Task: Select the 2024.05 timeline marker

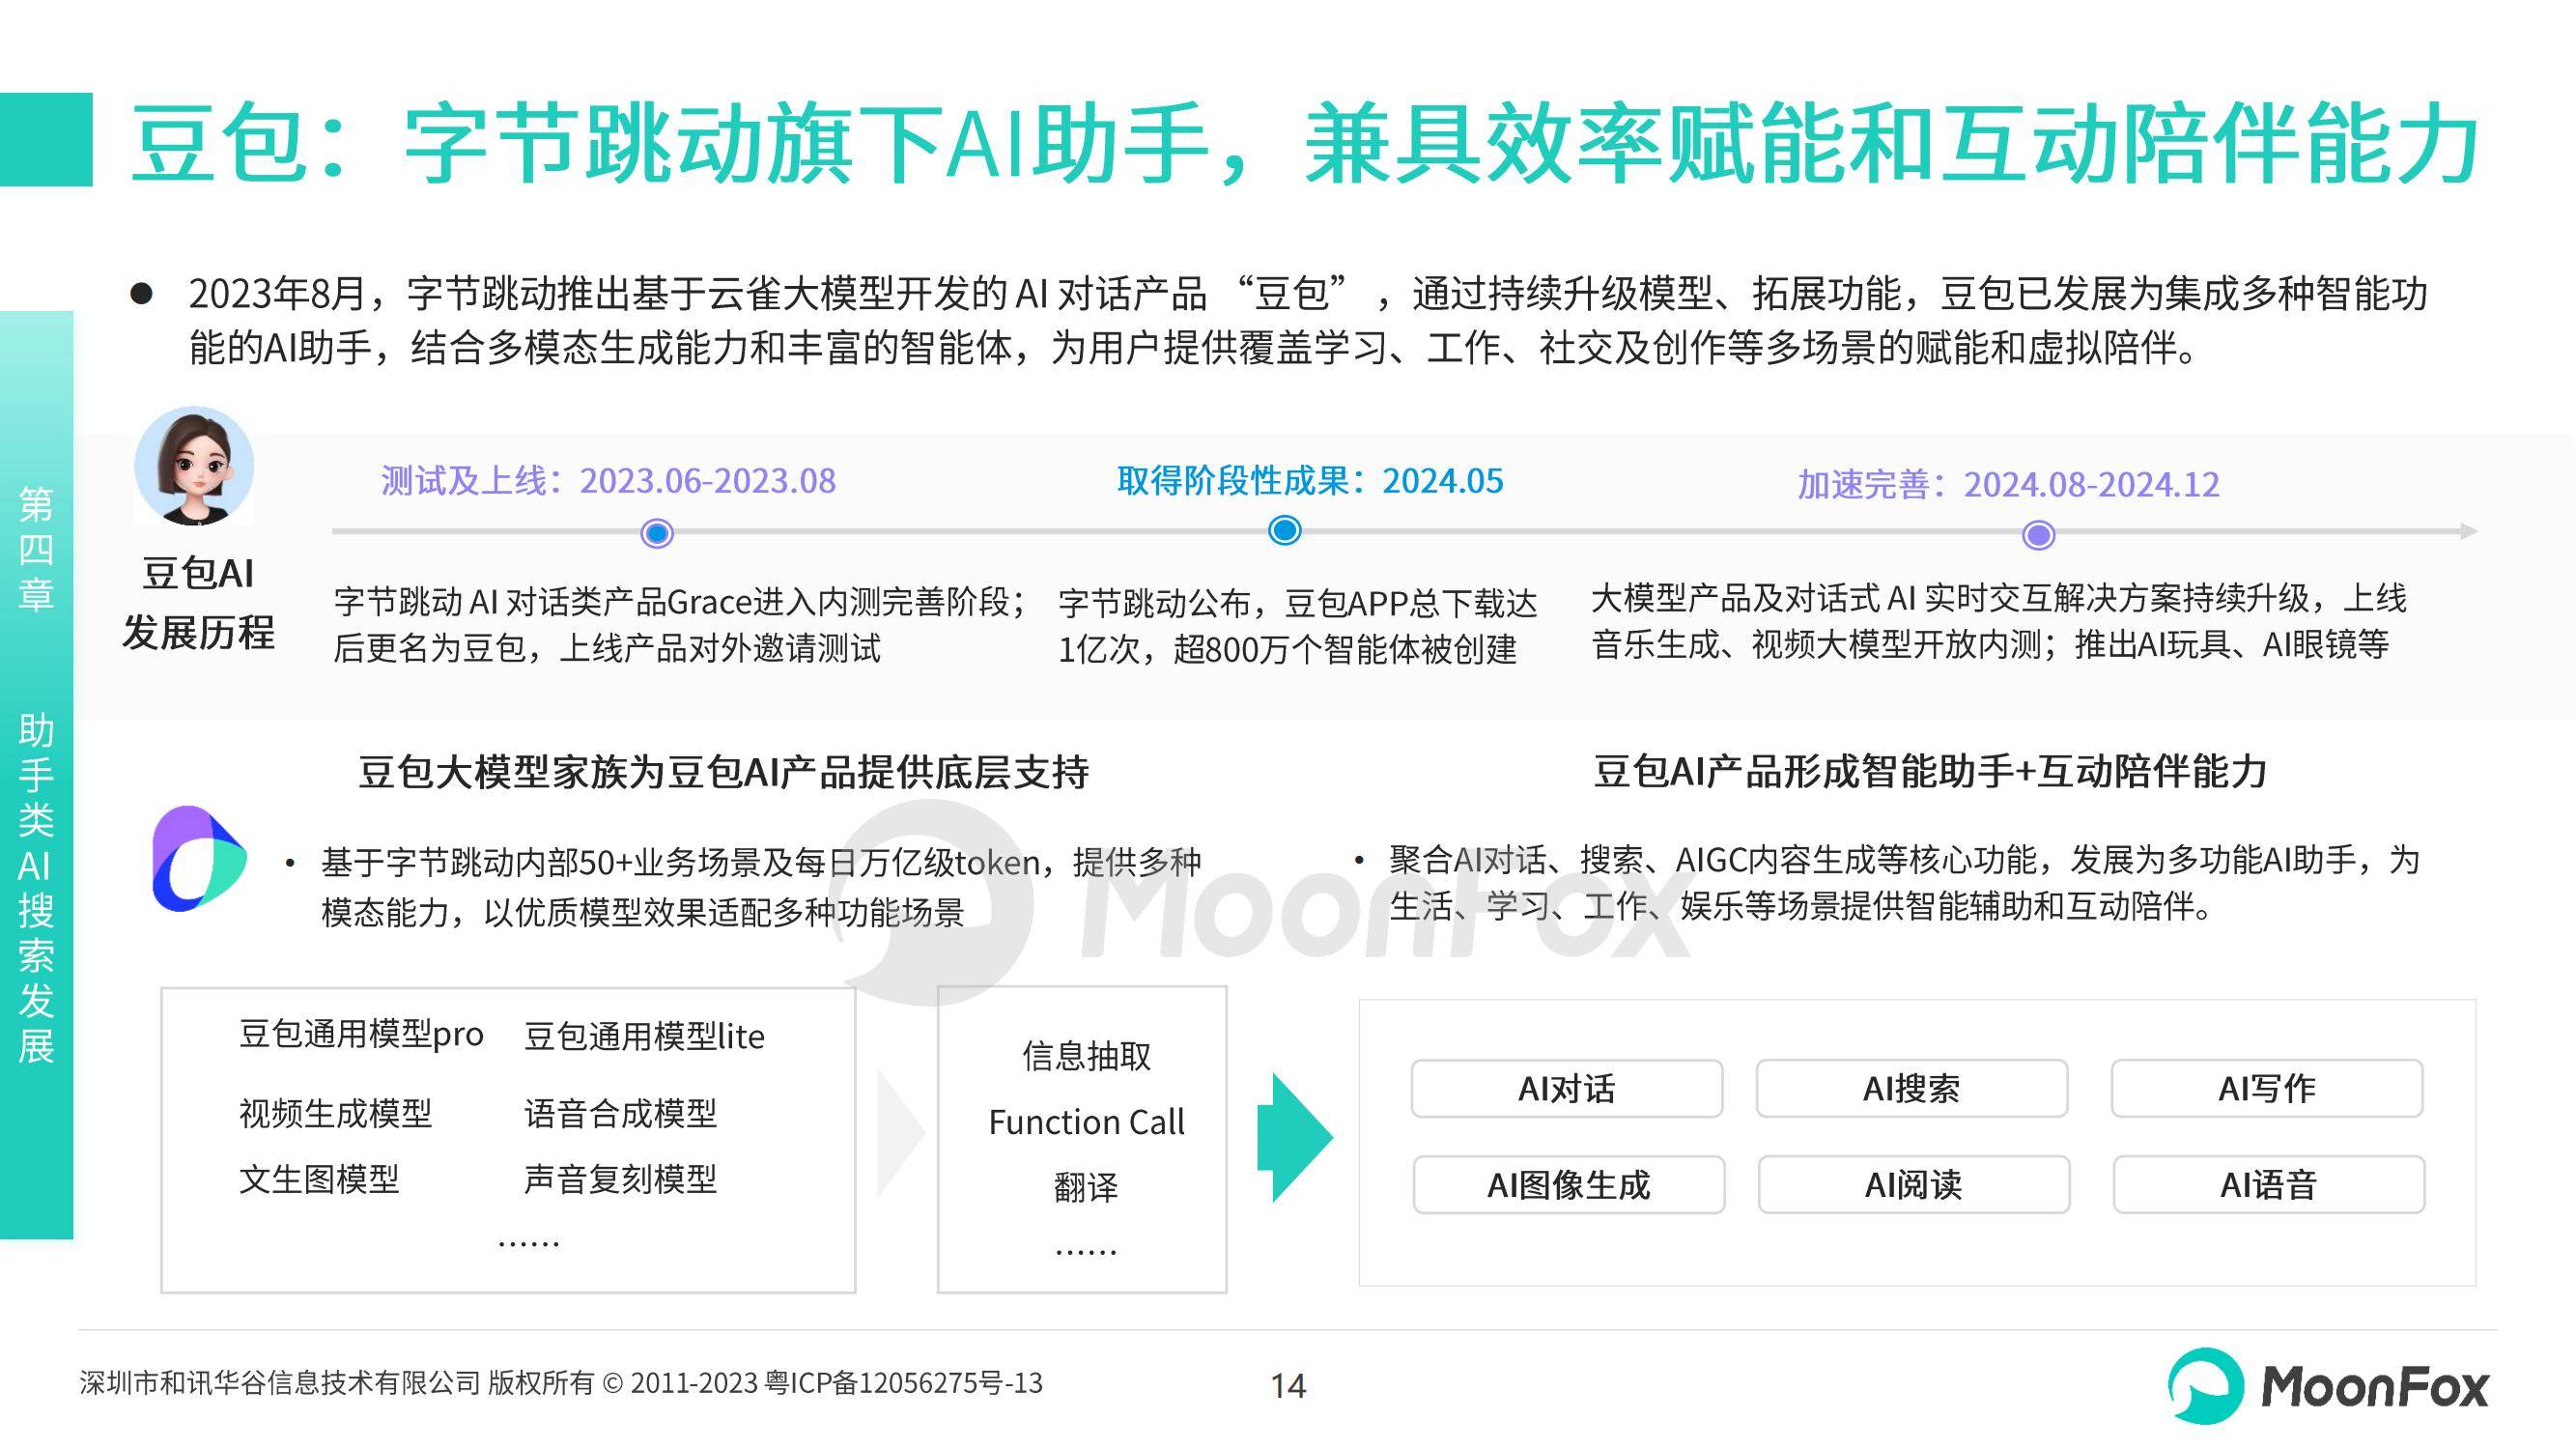Action: (1284, 530)
